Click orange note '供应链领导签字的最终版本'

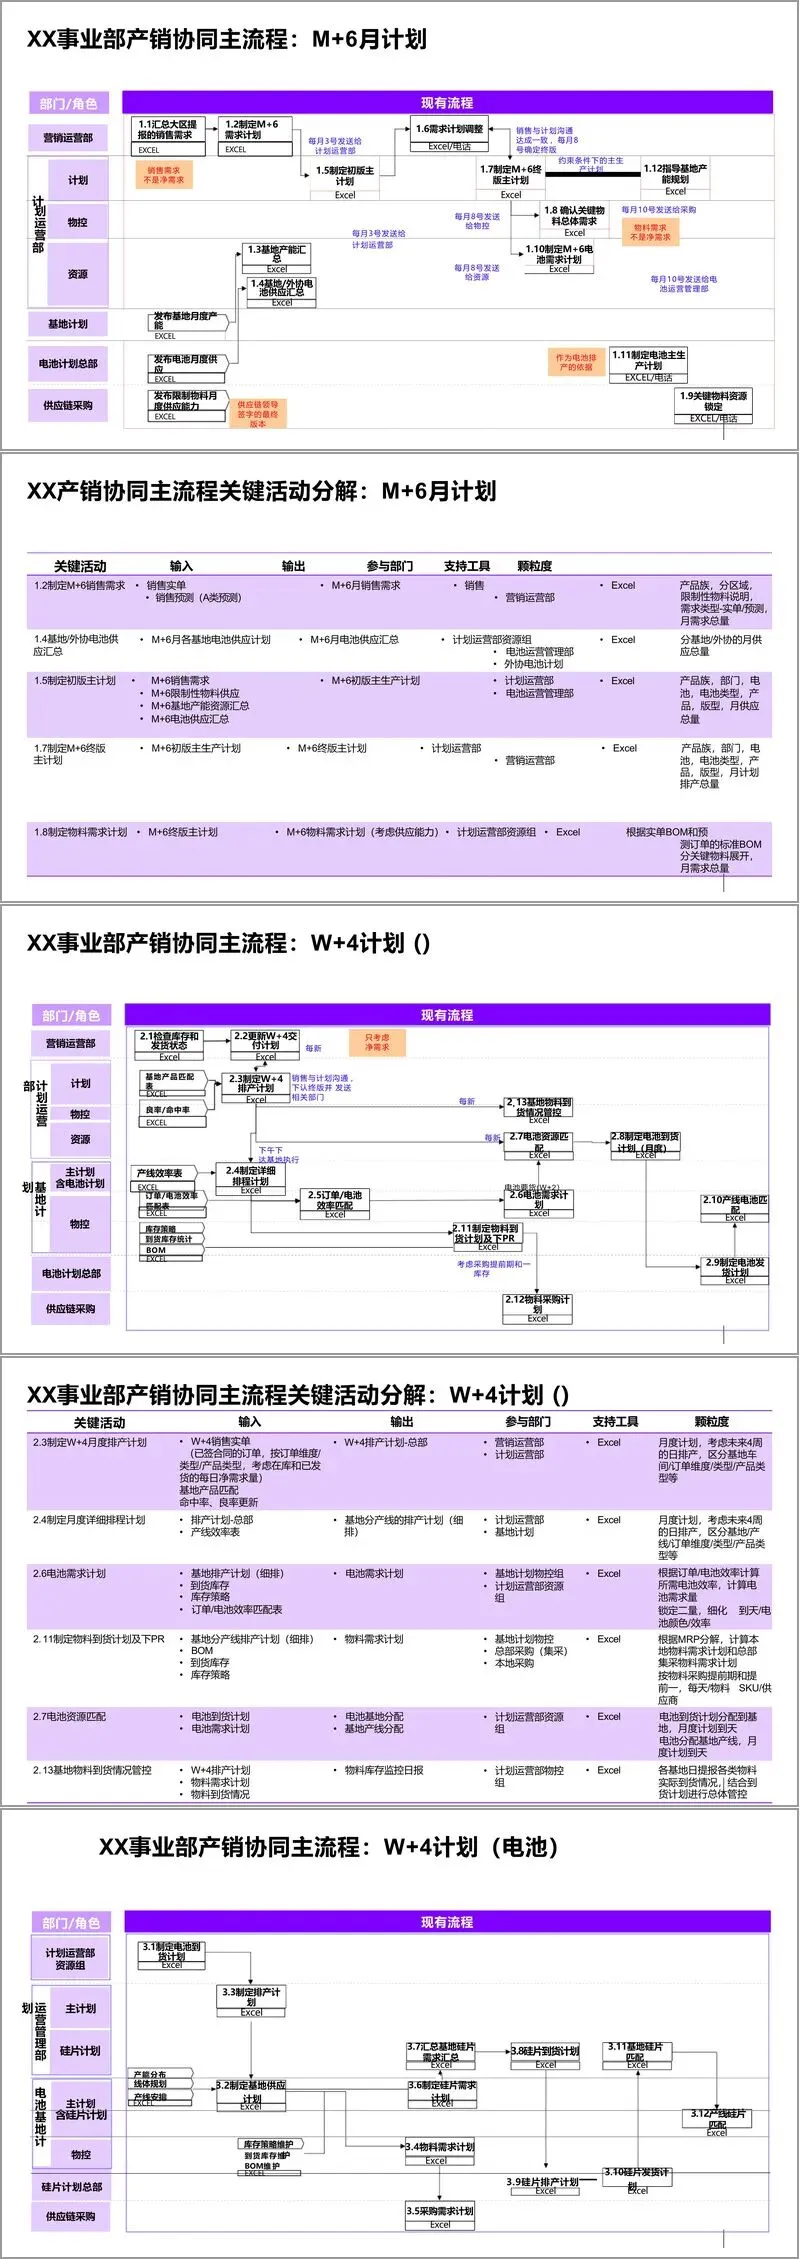pos(257,414)
